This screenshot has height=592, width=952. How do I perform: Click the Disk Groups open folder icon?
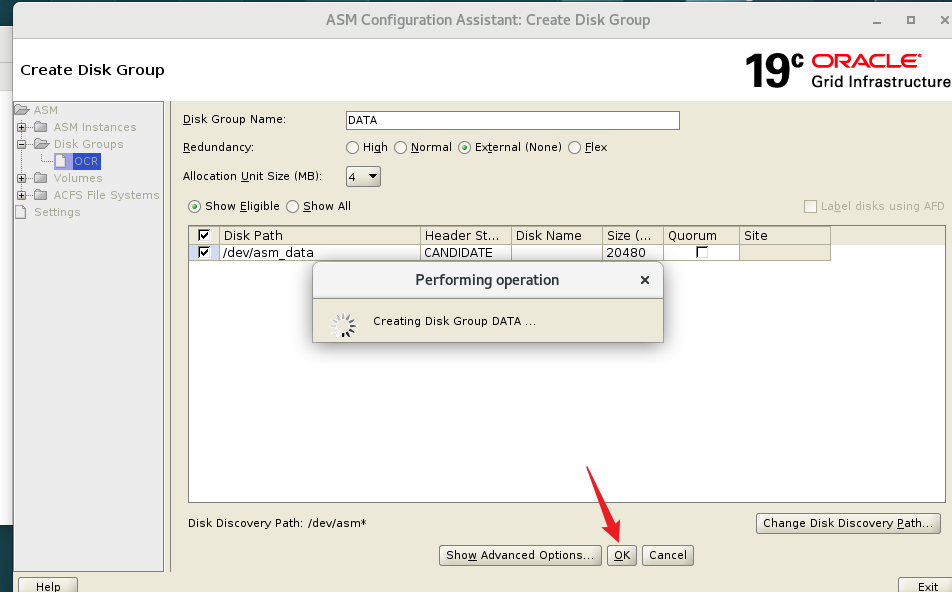[x=42, y=144]
